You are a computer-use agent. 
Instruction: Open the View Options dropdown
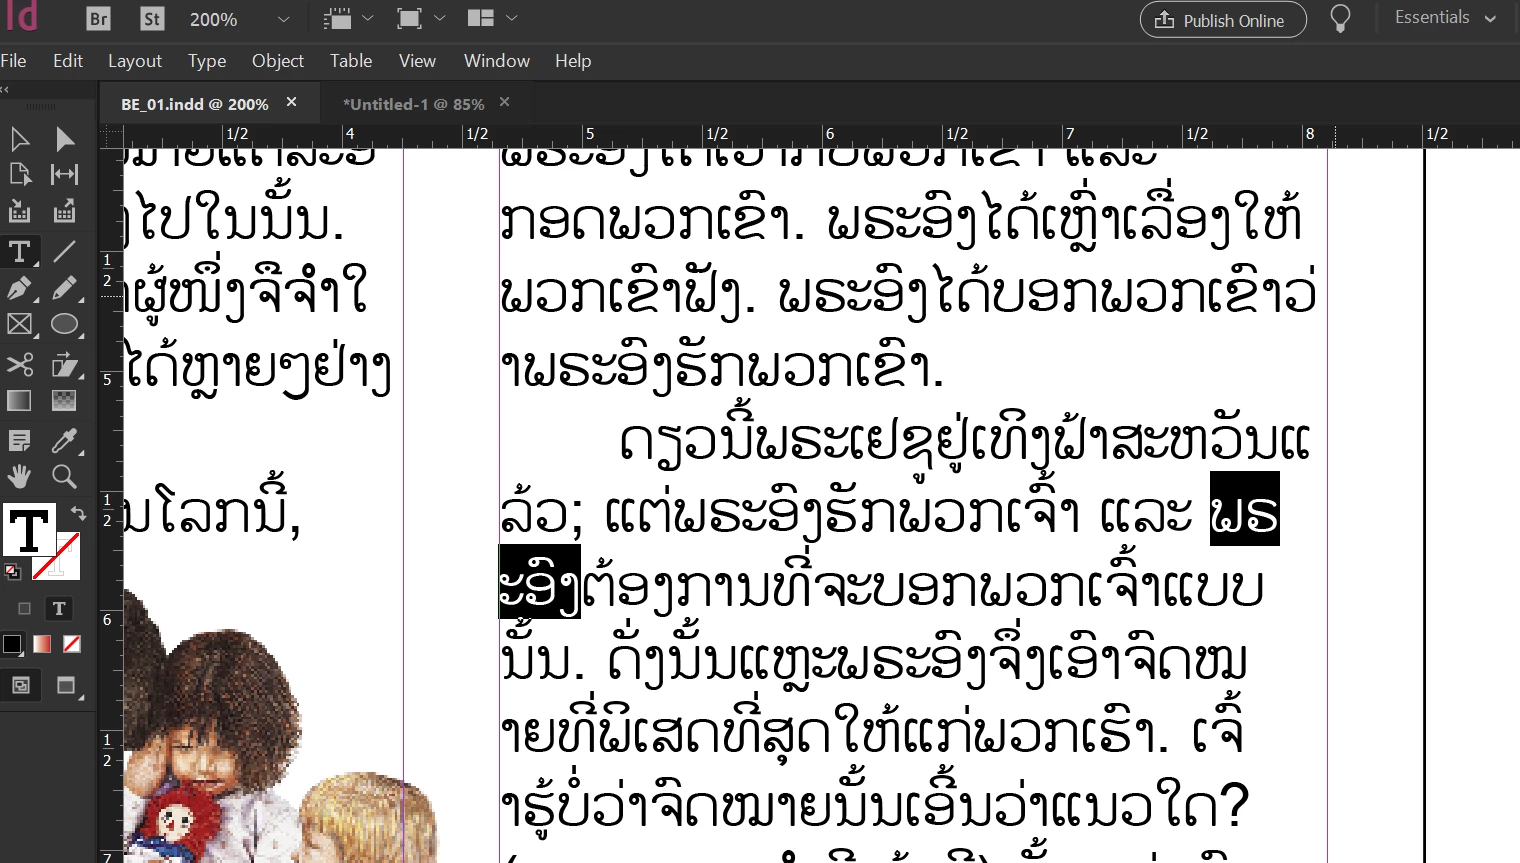[348, 18]
